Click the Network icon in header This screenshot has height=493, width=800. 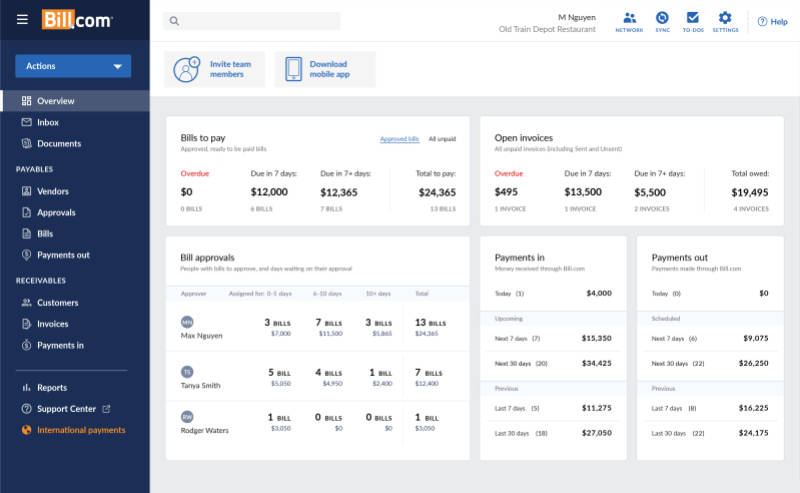tap(629, 18)
